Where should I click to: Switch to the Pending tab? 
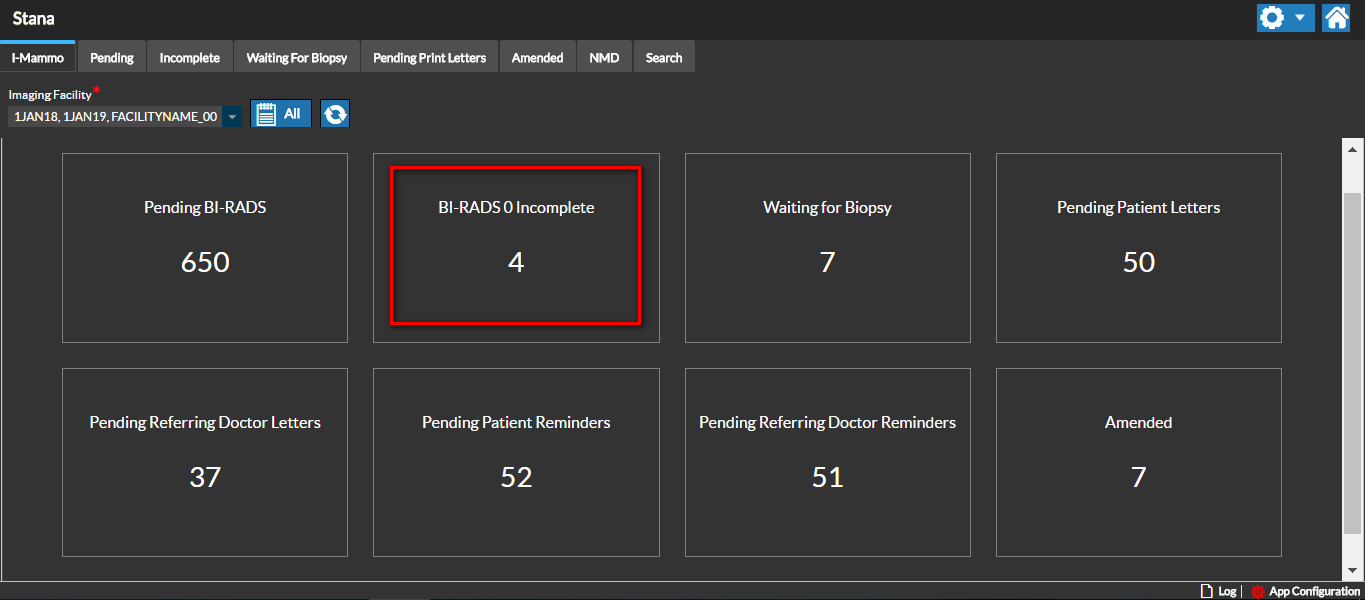click(112, 58)
